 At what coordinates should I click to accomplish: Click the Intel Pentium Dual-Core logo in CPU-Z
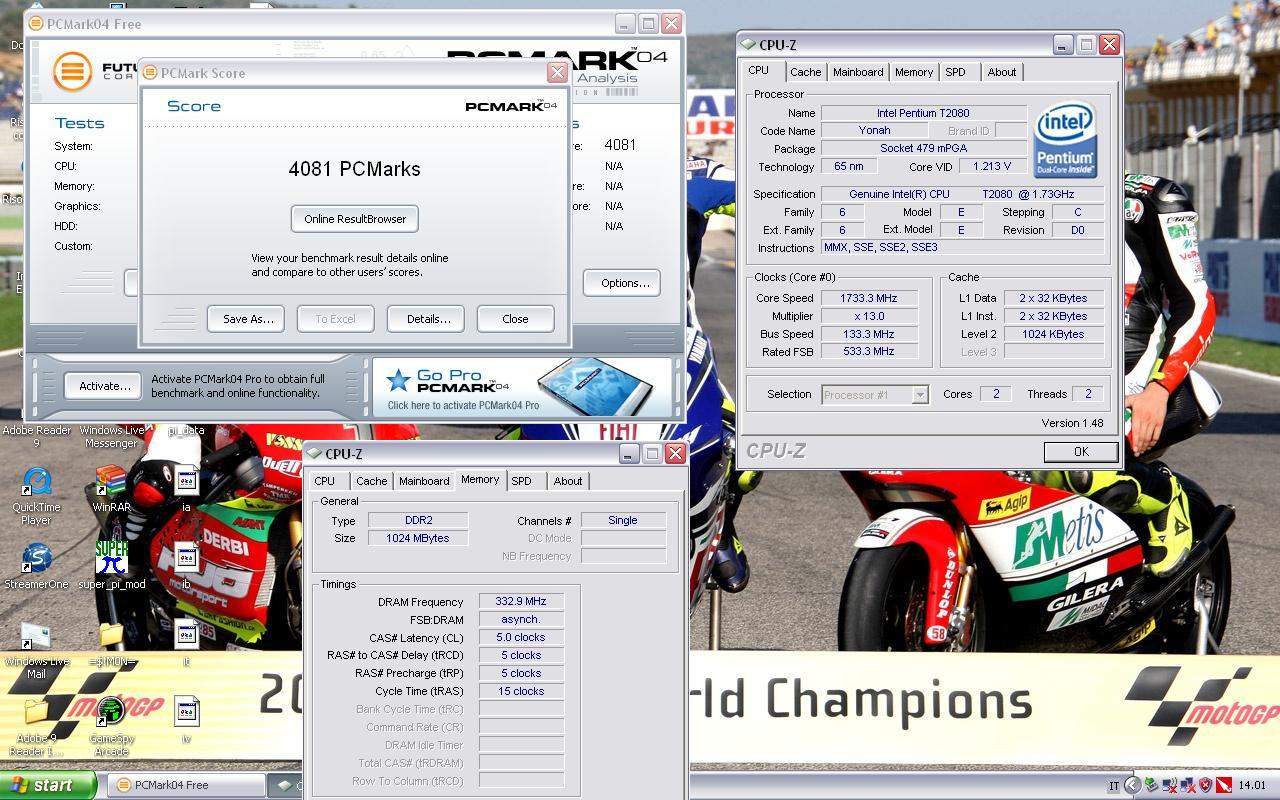point(1065,140)
